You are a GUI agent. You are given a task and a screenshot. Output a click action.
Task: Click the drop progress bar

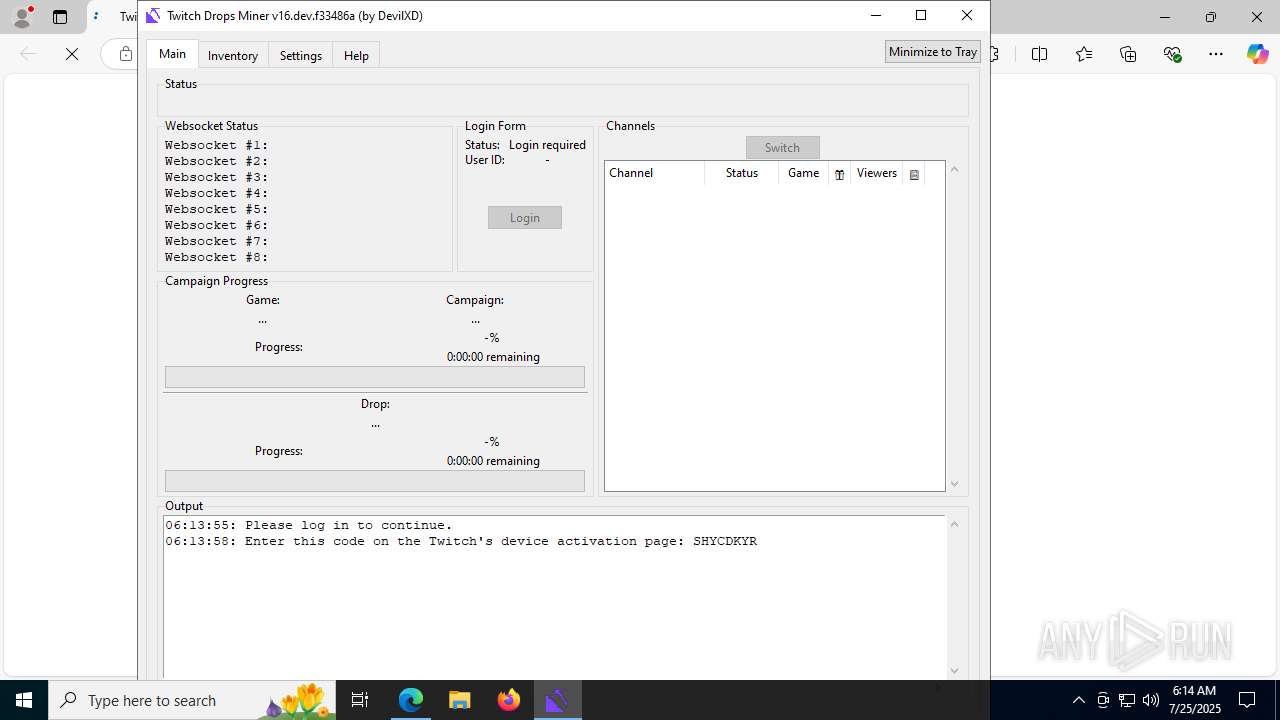[x=375, y=481]
